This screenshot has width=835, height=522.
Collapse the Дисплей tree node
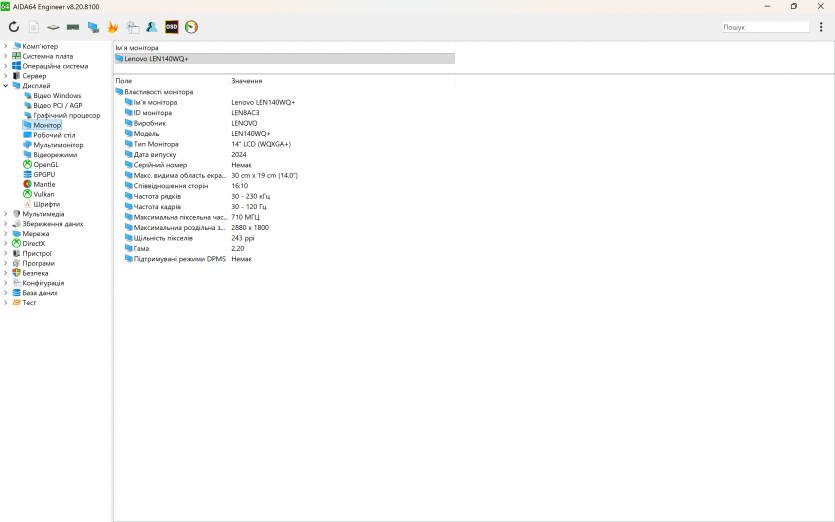(x=5, y=86)
